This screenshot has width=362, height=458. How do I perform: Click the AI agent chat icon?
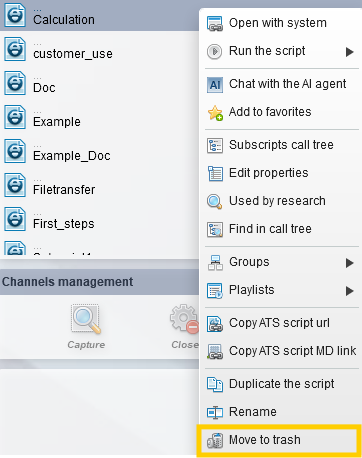[x=215, y=85]
